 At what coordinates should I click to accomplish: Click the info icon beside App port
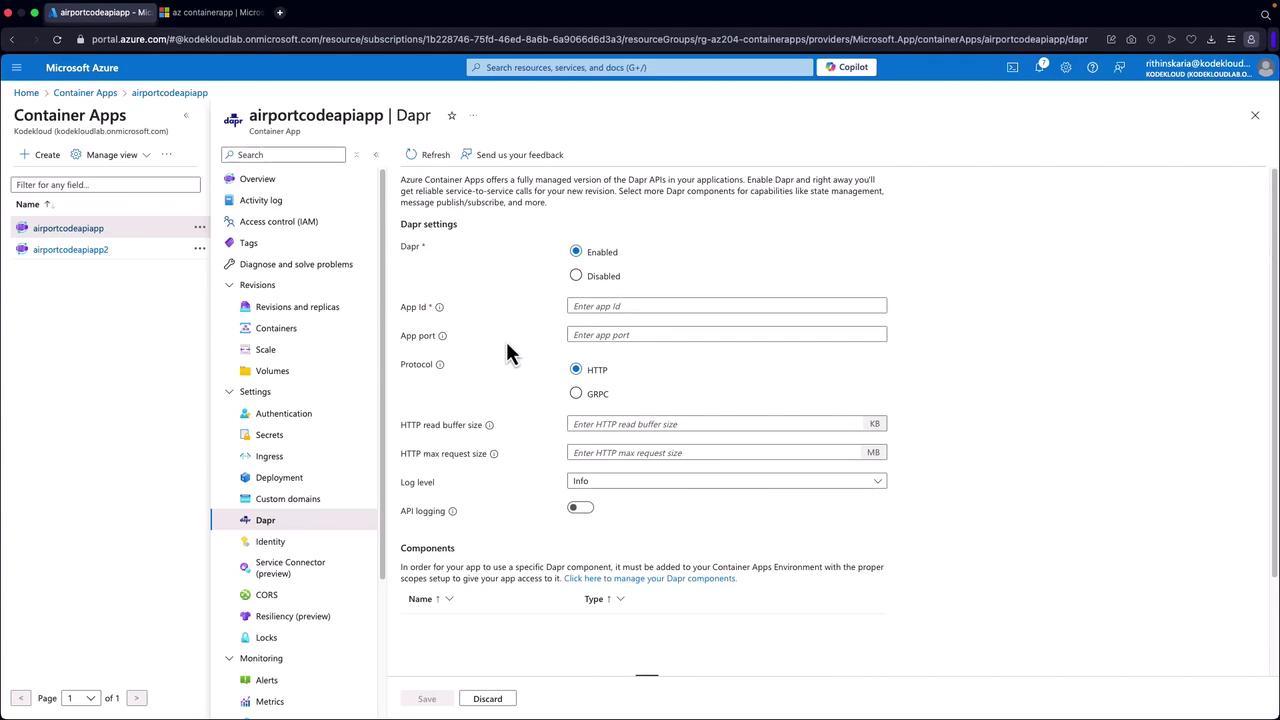[x=443, y=336]
